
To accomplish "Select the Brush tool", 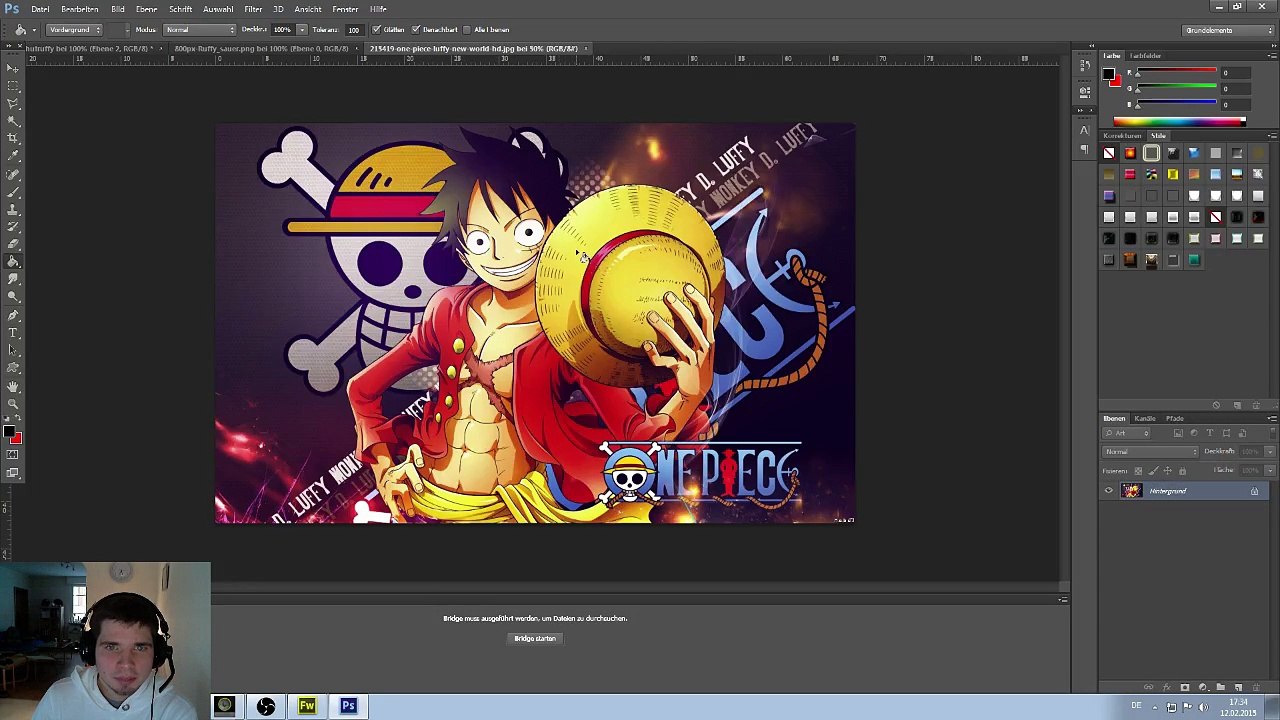I will tap(12, 191).
